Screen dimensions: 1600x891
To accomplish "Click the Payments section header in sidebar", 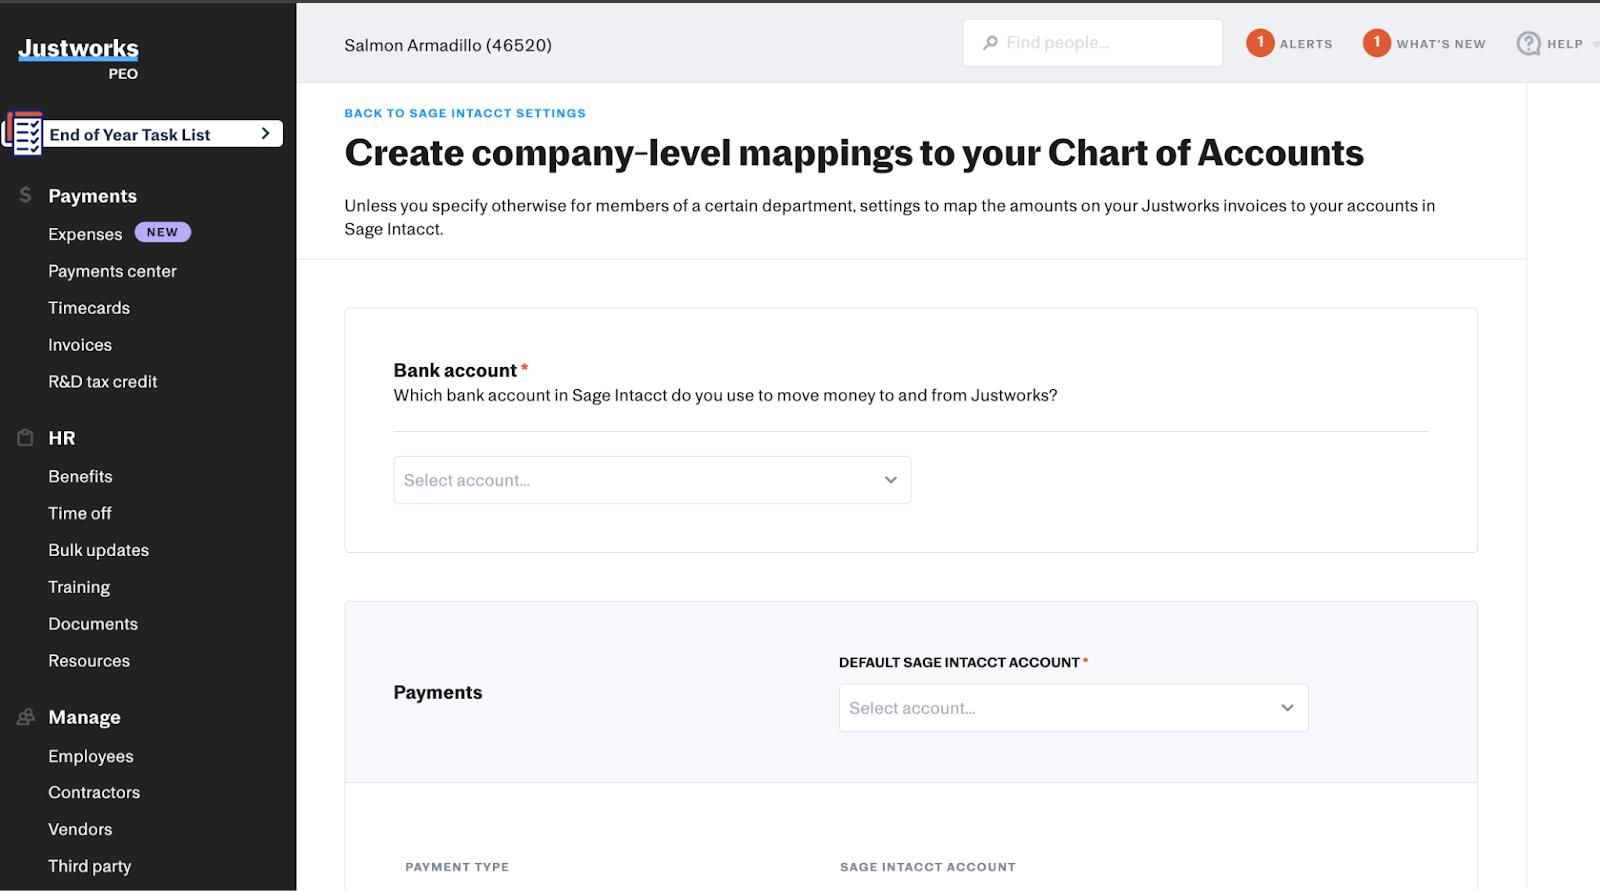I will [x=93, y=196].
